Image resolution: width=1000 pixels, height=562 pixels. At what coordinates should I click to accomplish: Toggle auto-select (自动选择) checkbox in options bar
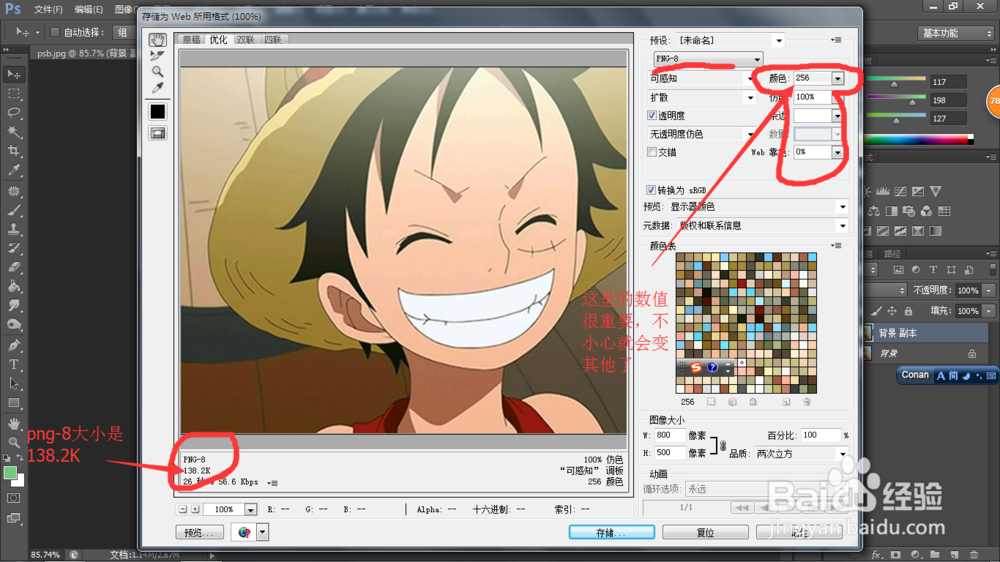click(x=55, y=32)
